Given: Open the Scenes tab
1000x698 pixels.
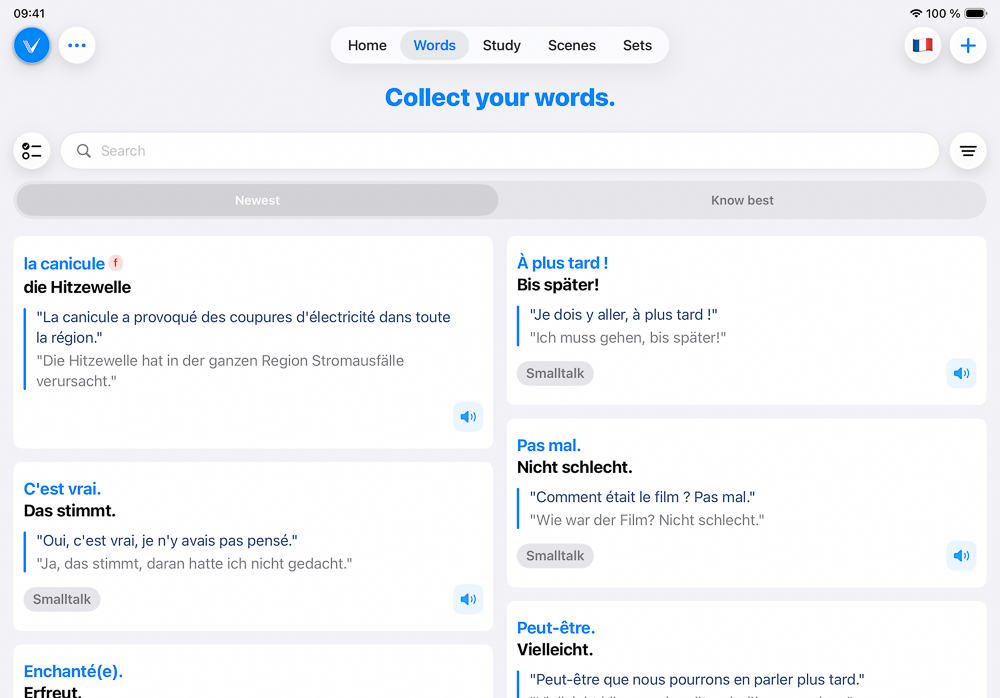Looking at the screenshot, I should click(x=571, y=45).
